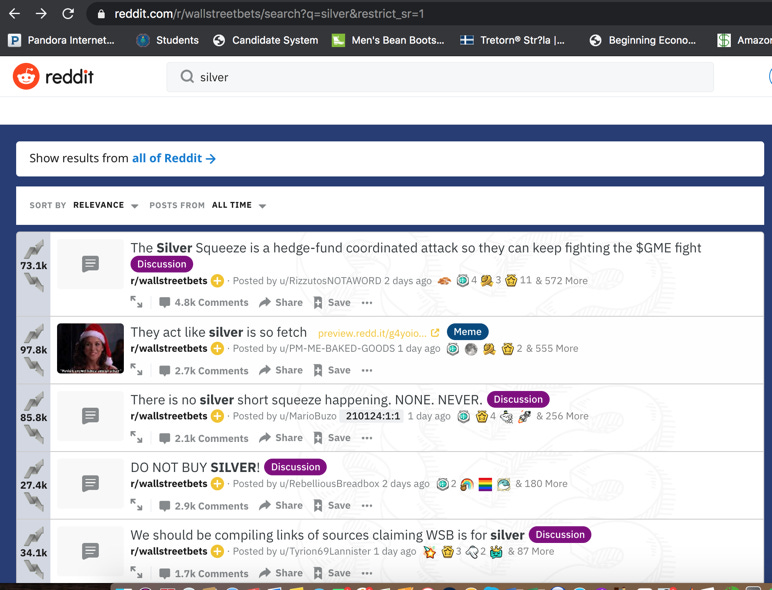This screenshot has height=590, width=772.
Task: Expand the DO NOT BUY SILVER post
Action: pyautogui.click(x=136, y=505)
